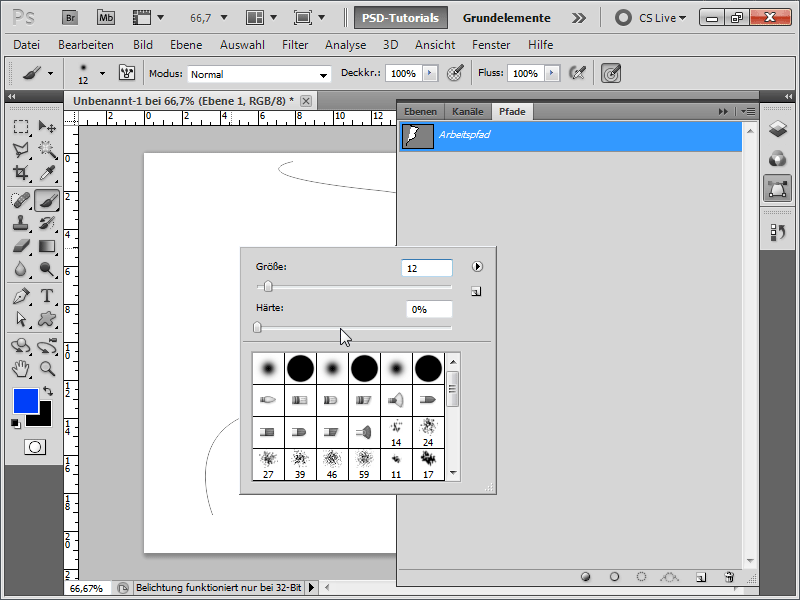This screenshot has width=800, height=600.
Task: Open the blue foreground color swatch
Action: pyautogui.click(x=26, y=401)
